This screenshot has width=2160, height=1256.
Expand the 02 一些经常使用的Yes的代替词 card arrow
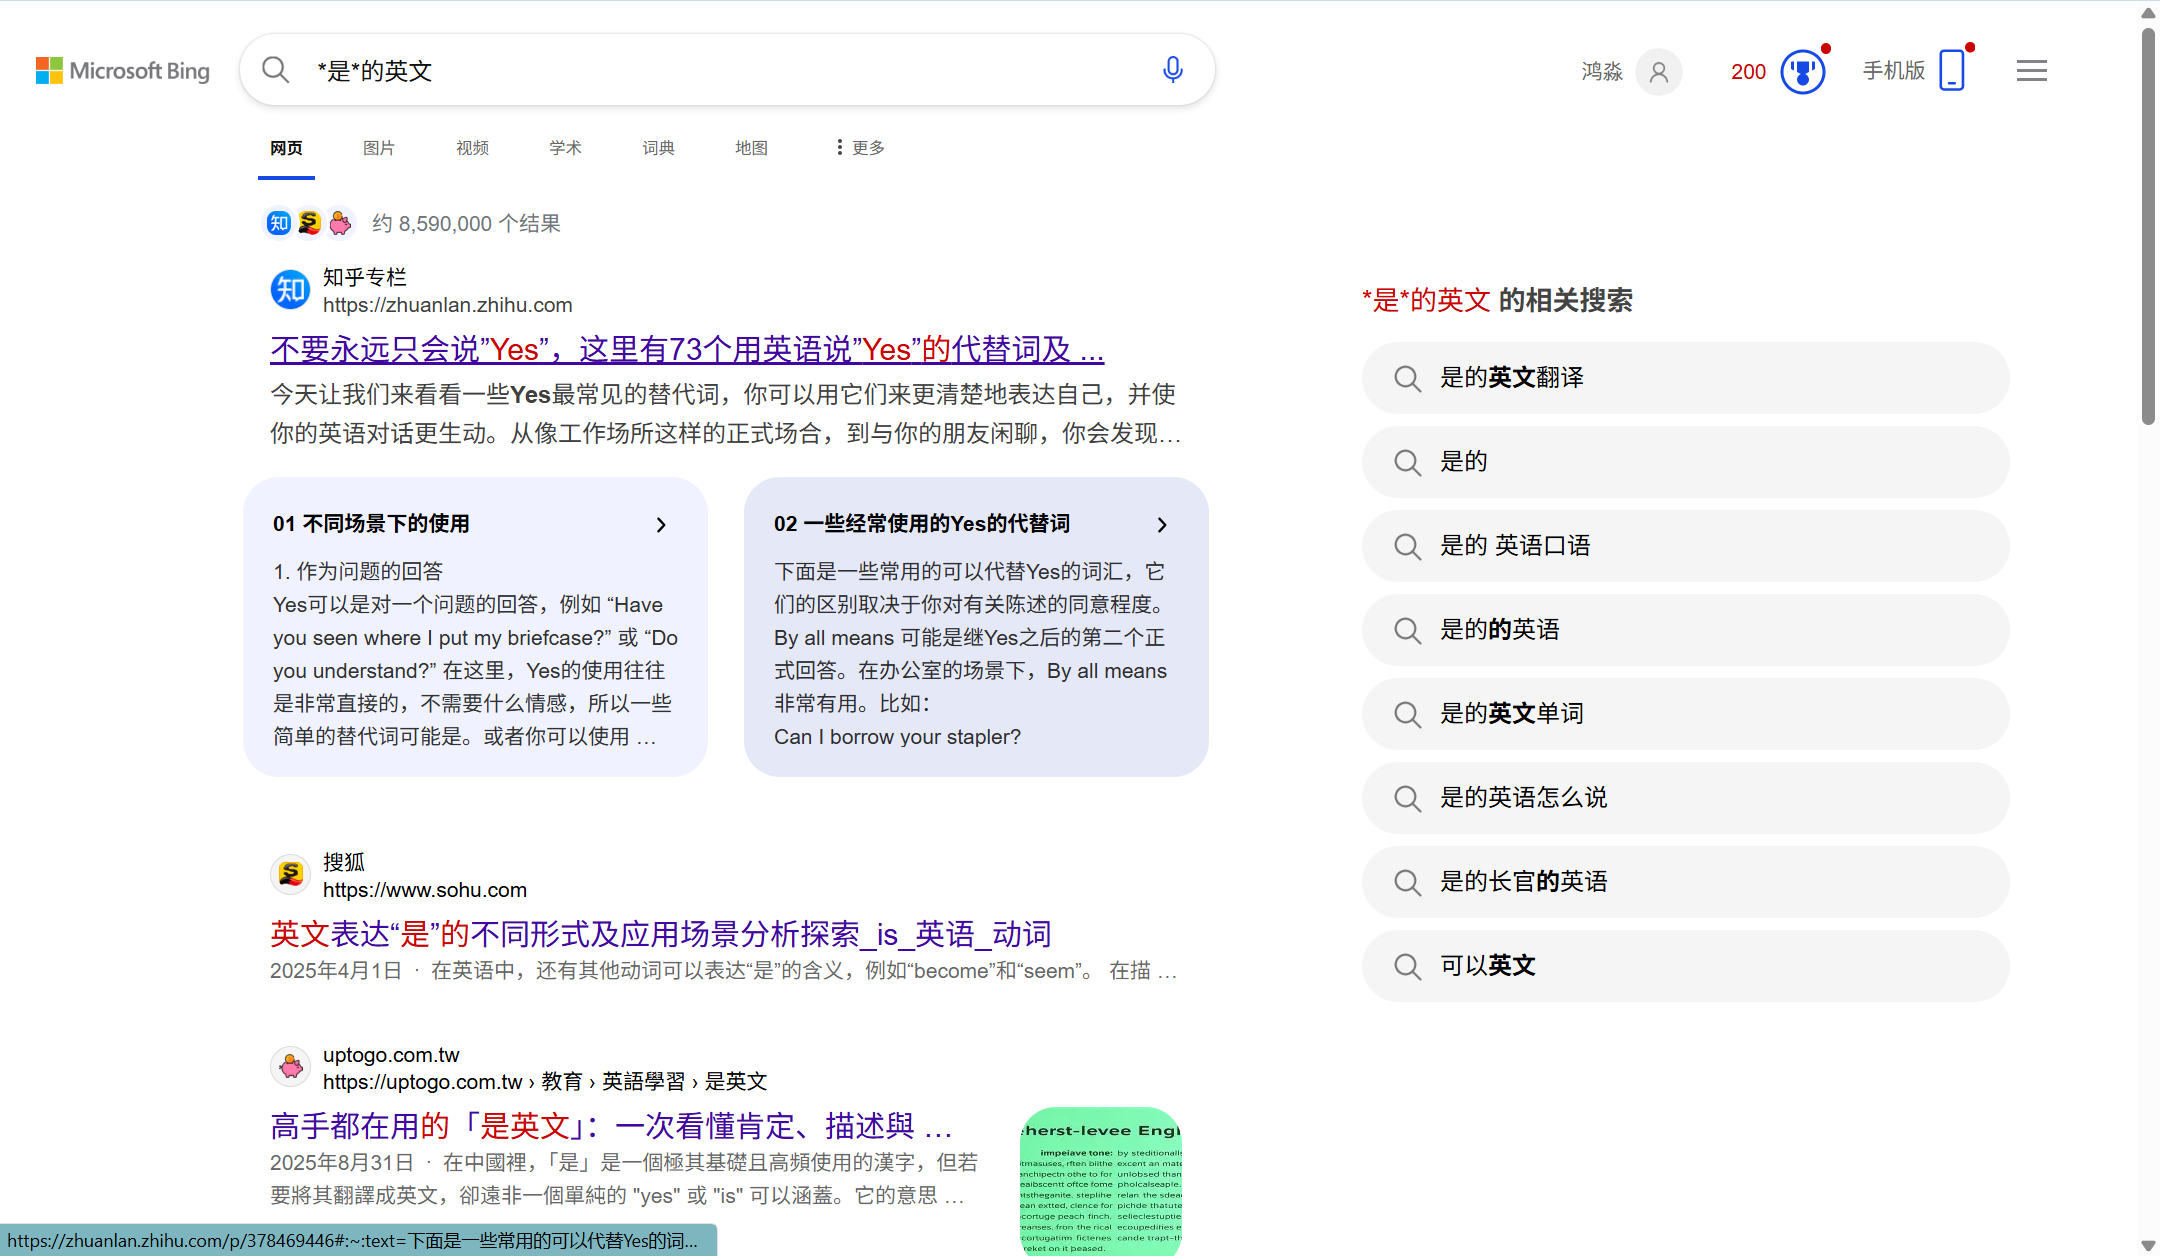[1162, 525]
